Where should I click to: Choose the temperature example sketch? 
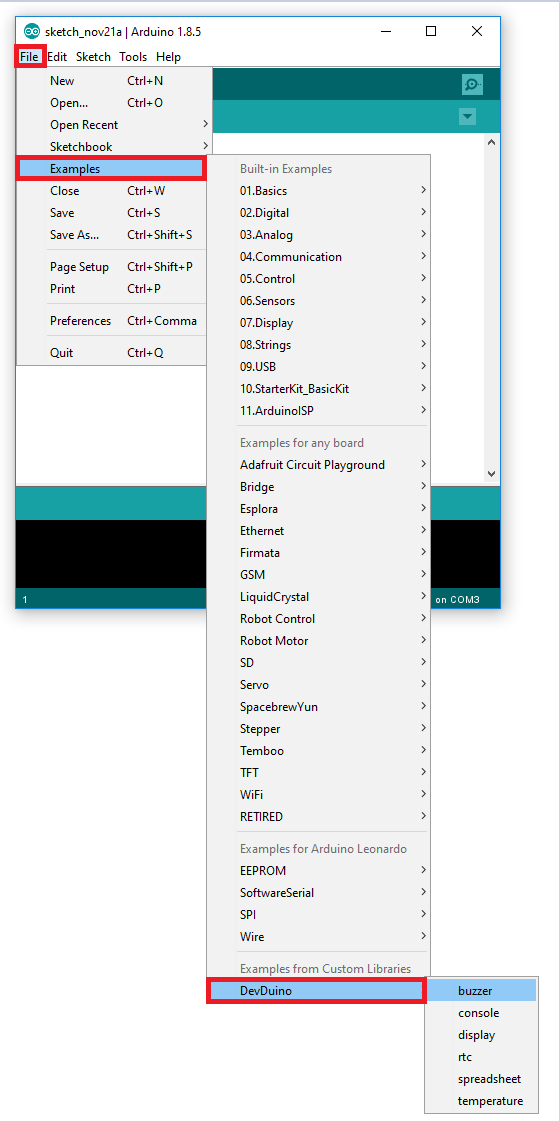481,1101
